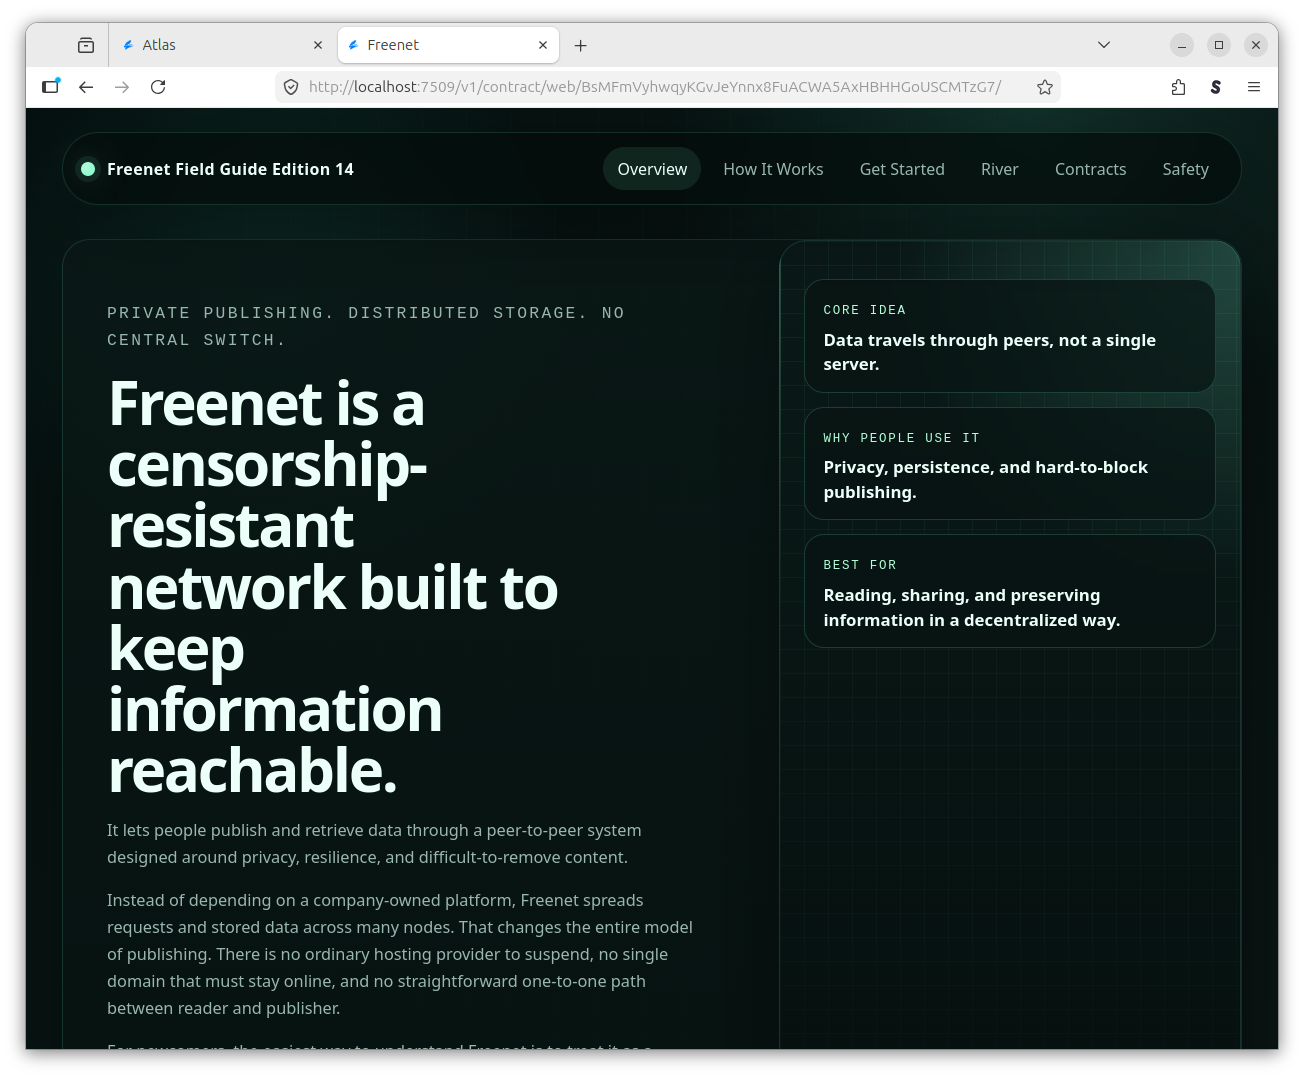Switch to the Atlas browser tab
The width and height of the screenshot is (1304, 1078).
pos(222,45)
